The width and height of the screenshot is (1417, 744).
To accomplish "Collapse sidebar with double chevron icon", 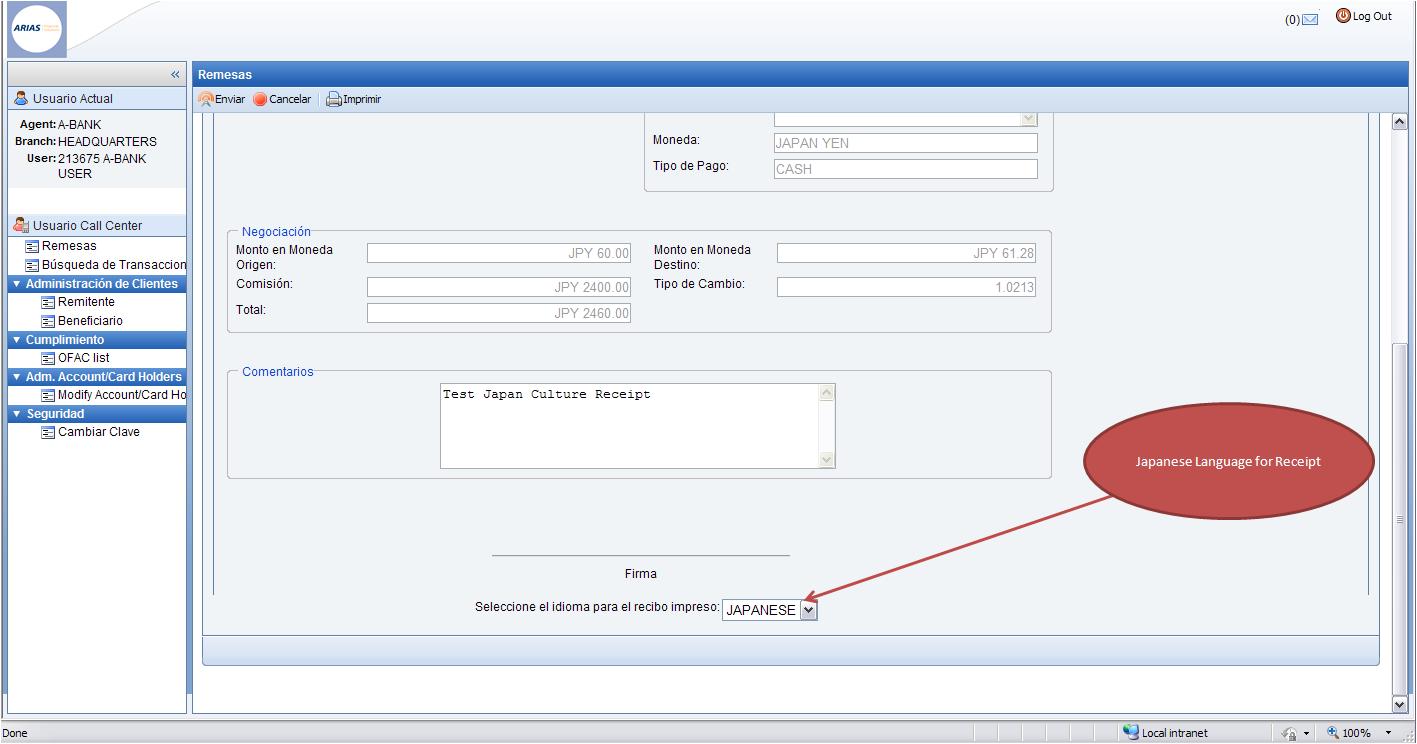I will tap(175, 75).
